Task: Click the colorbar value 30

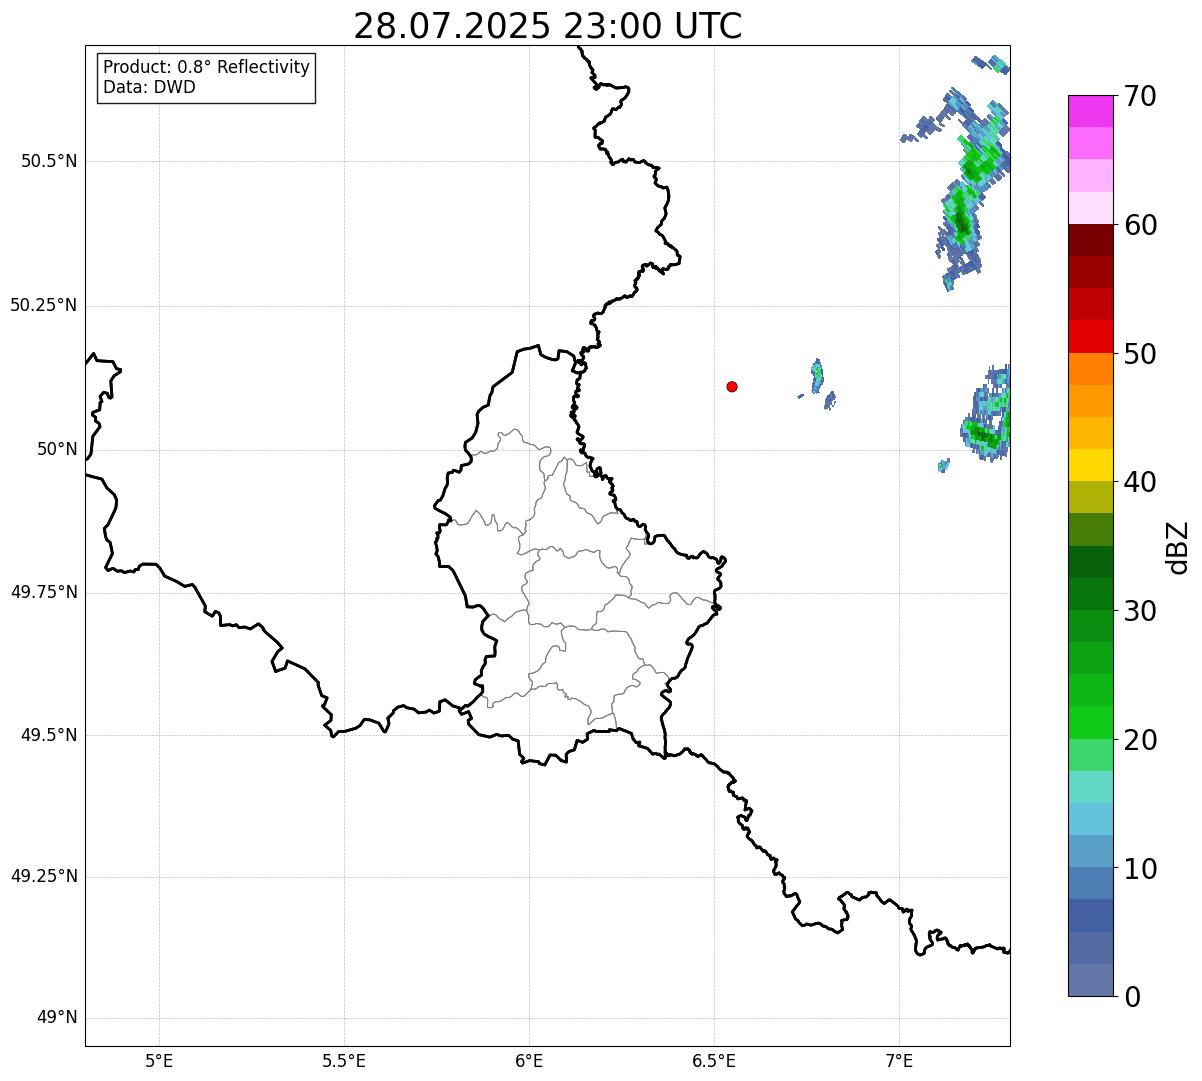Action: (x=1140, y=611)
